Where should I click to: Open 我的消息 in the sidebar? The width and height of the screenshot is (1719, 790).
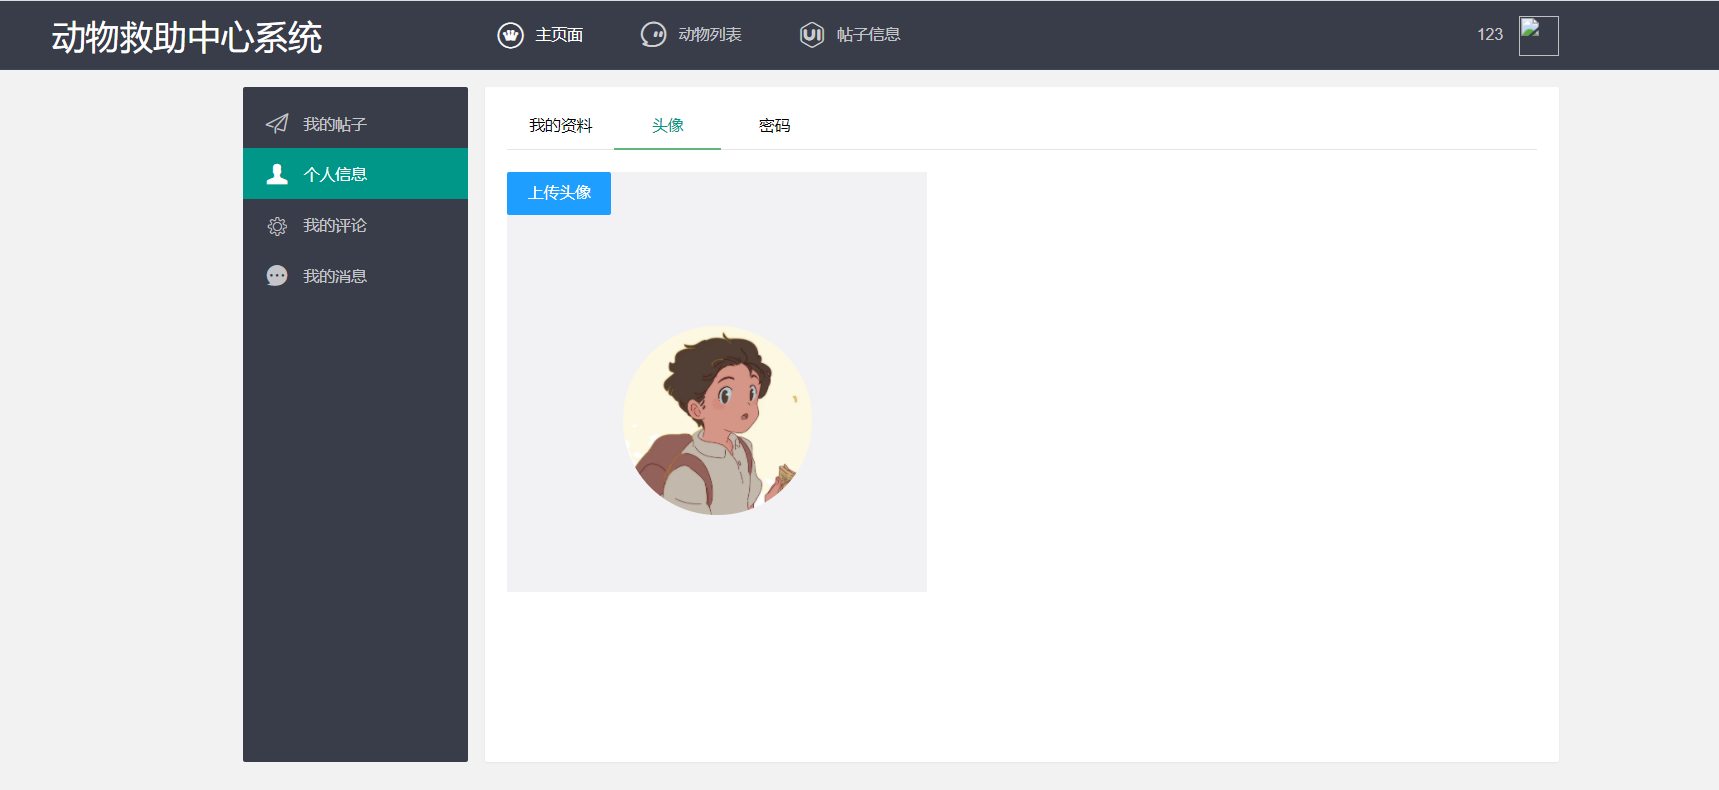(x=355, y=276)
